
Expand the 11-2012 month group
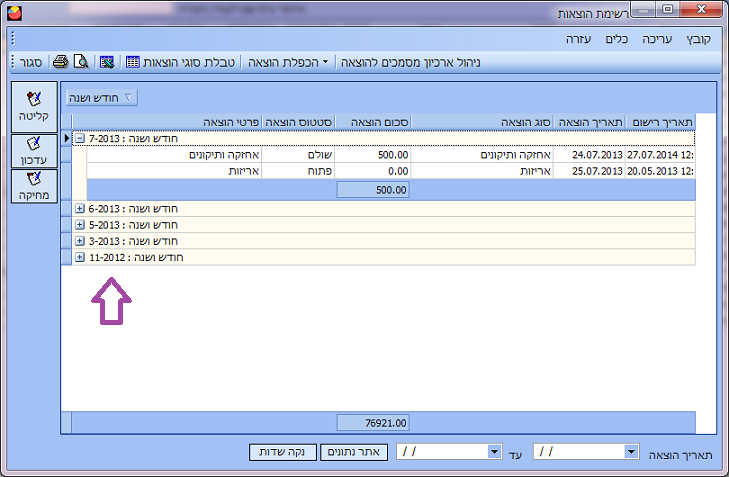pos(80,257)
